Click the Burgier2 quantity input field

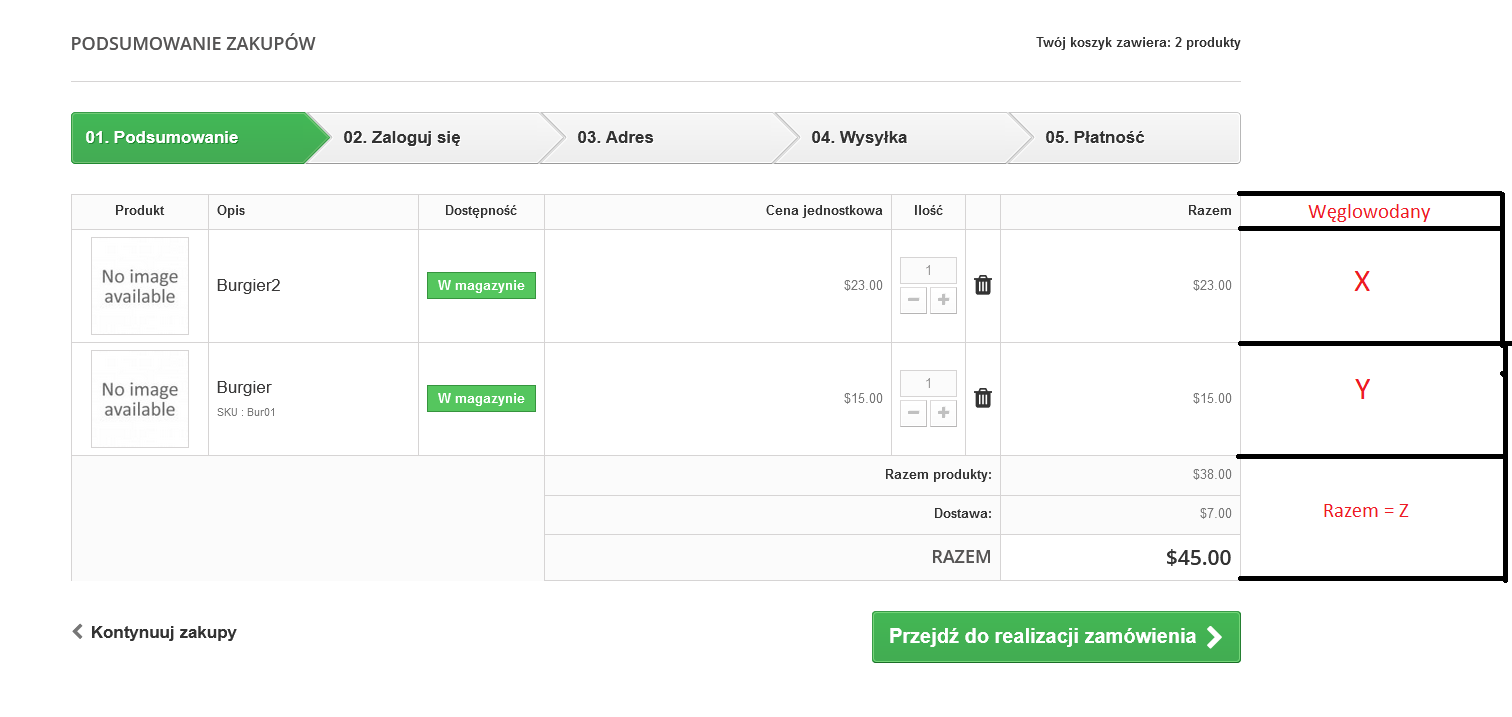click(928, 270)
